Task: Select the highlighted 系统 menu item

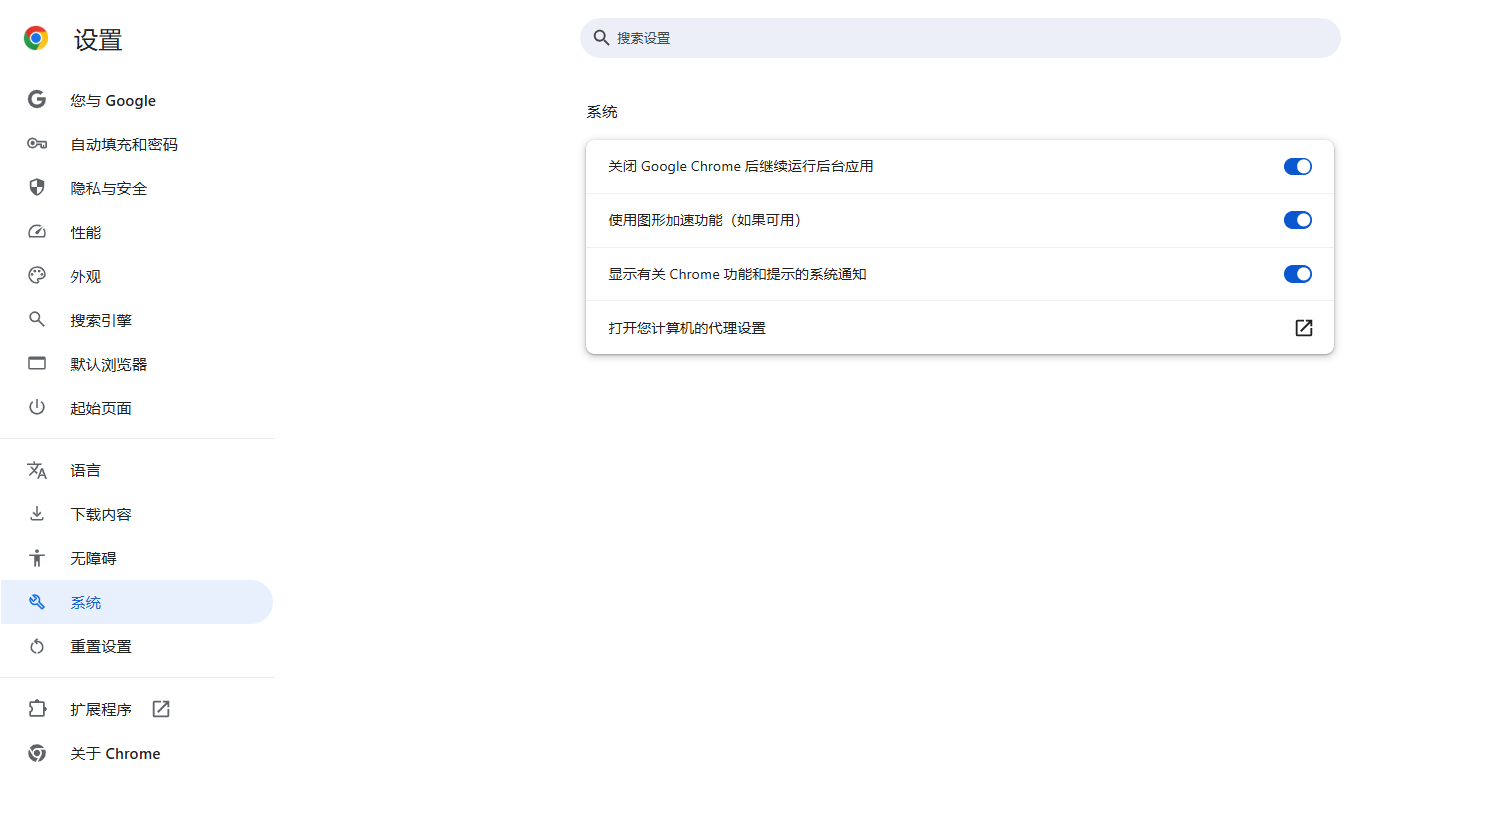Action: [137, 602]
